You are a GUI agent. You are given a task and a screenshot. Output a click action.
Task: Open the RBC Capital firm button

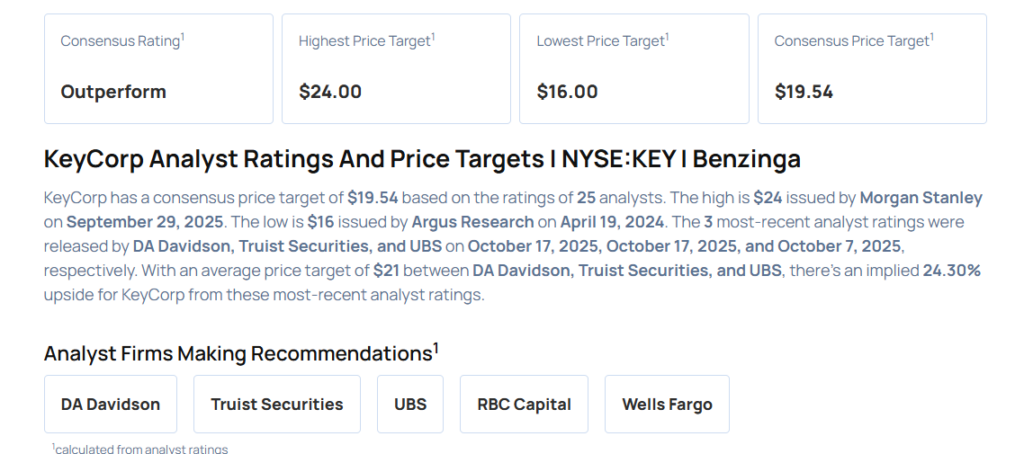pyautogui.click(x=524, y=404)
